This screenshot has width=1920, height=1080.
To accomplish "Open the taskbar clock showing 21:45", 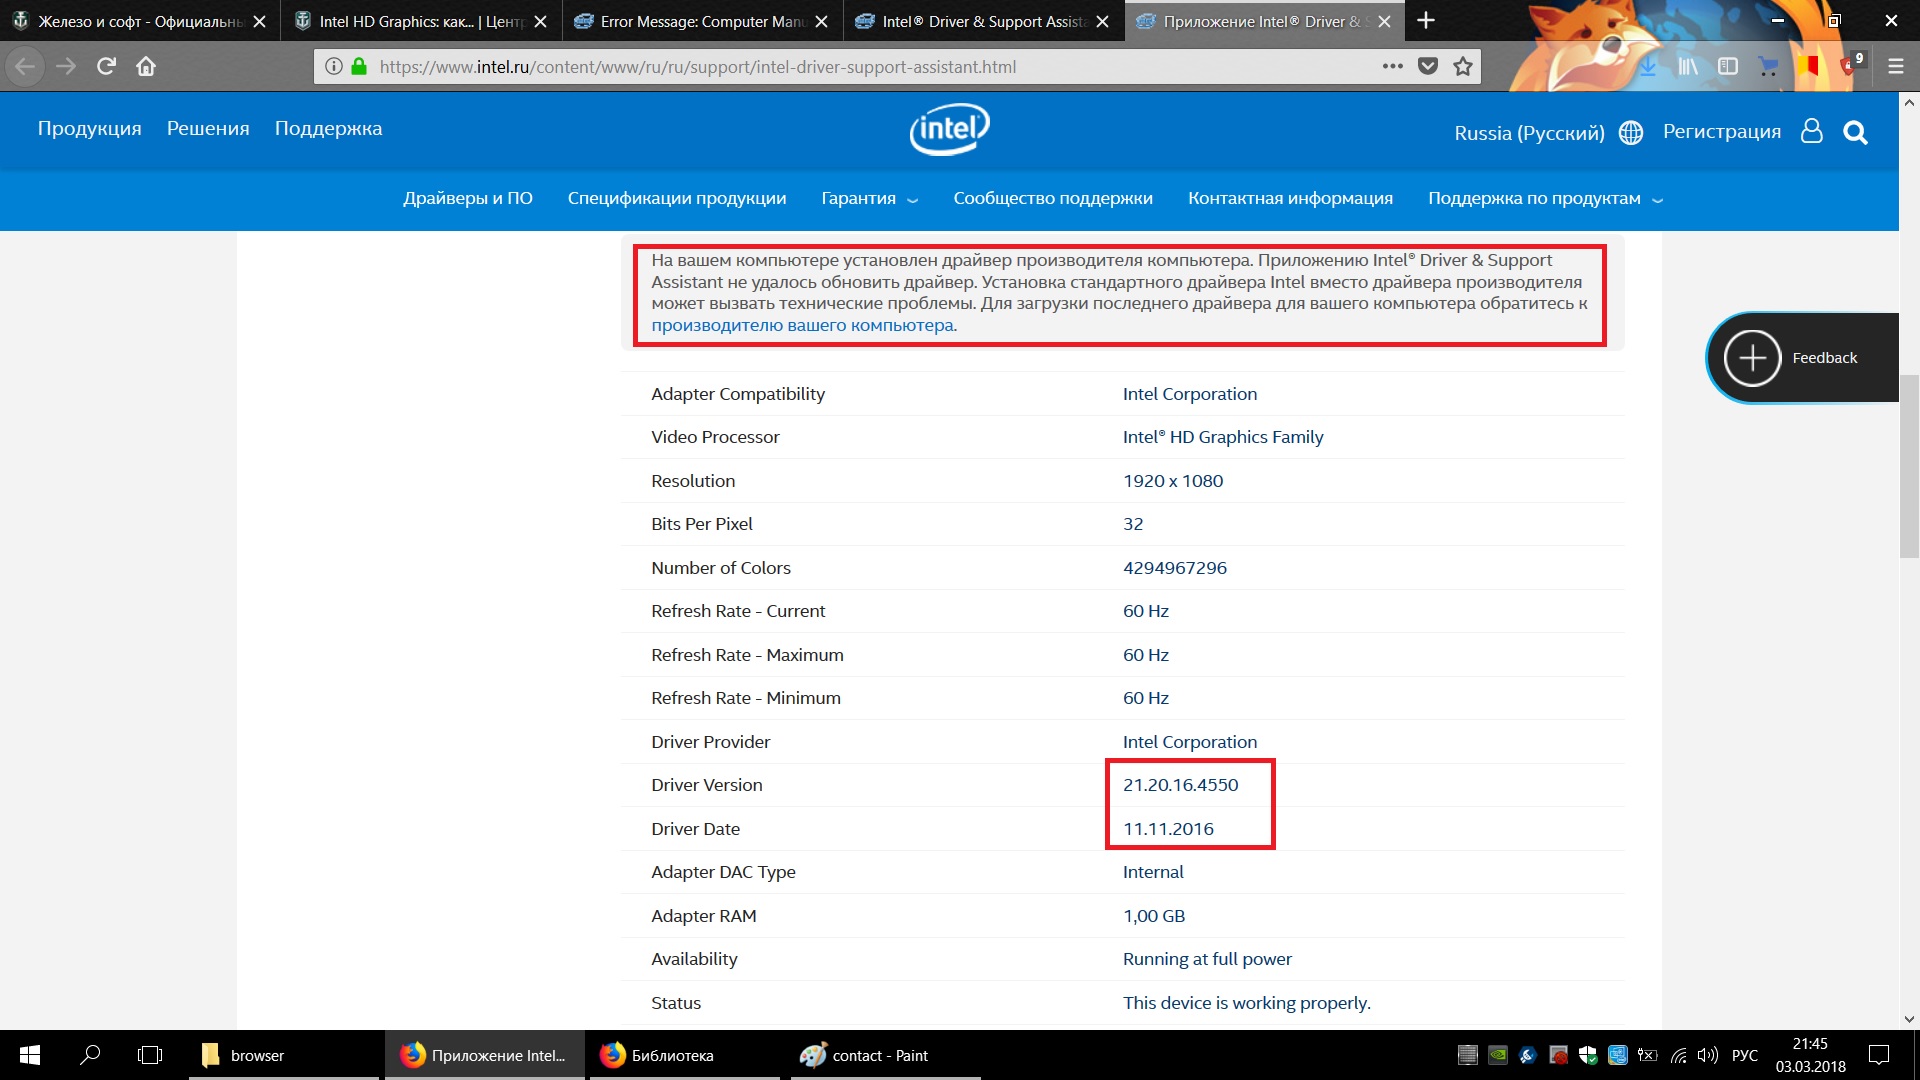I will [1810, 1055].
